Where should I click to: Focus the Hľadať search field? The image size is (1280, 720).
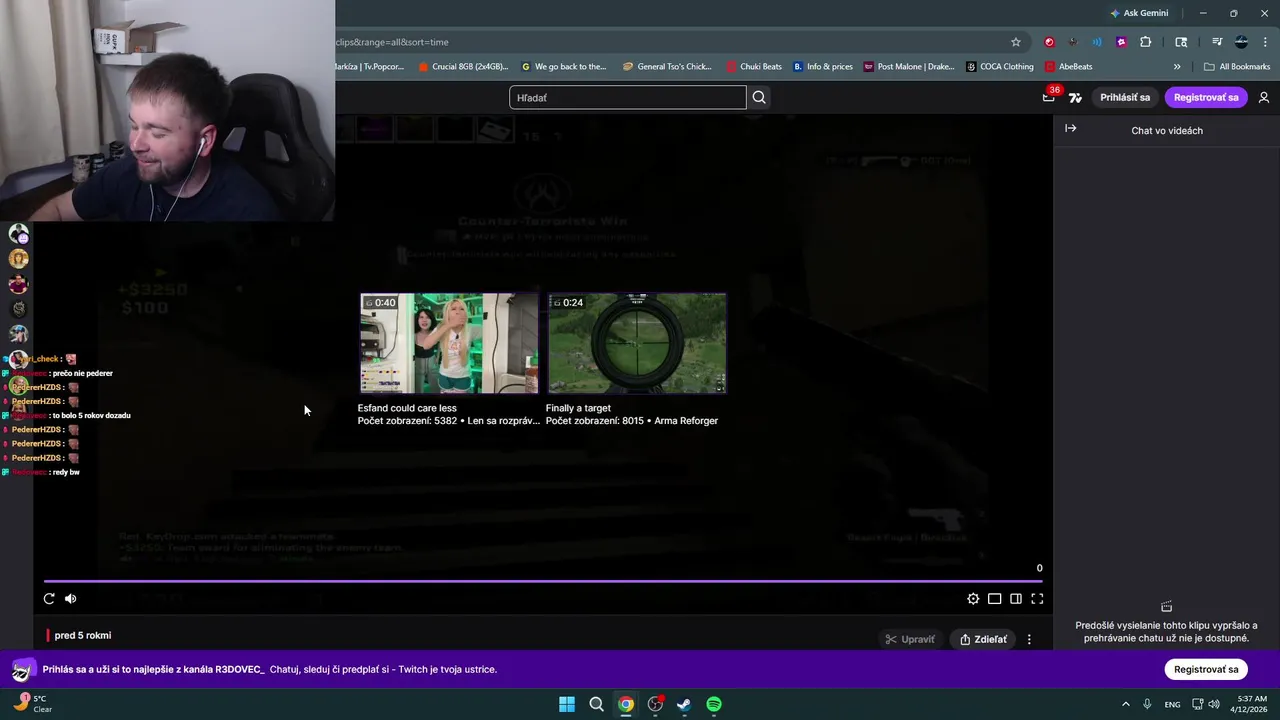coord(628,97)
